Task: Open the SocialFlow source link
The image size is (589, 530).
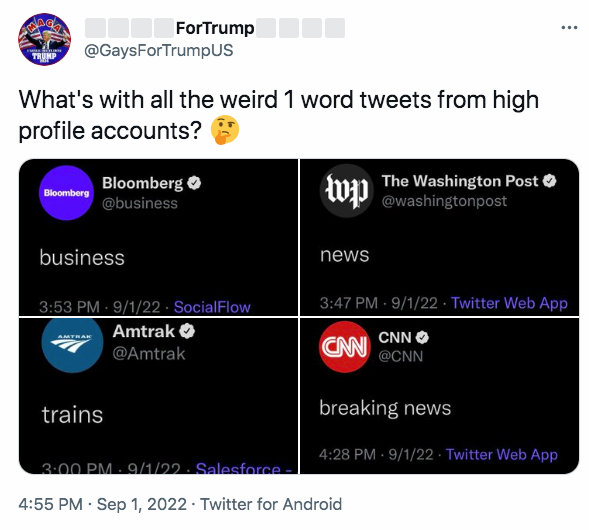Action: click(212, 307)
